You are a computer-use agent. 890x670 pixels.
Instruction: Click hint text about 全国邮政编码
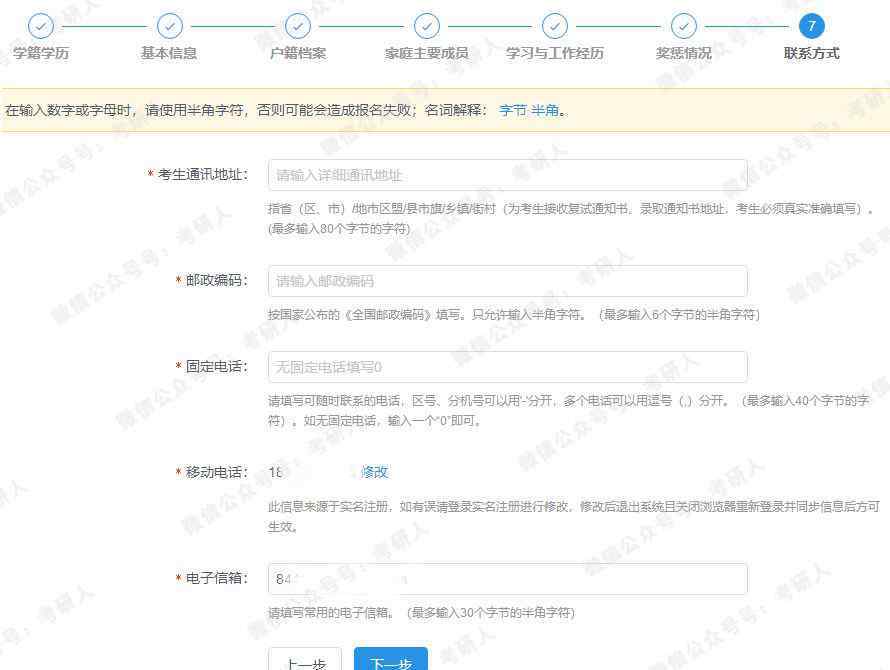tap(514, 315)
